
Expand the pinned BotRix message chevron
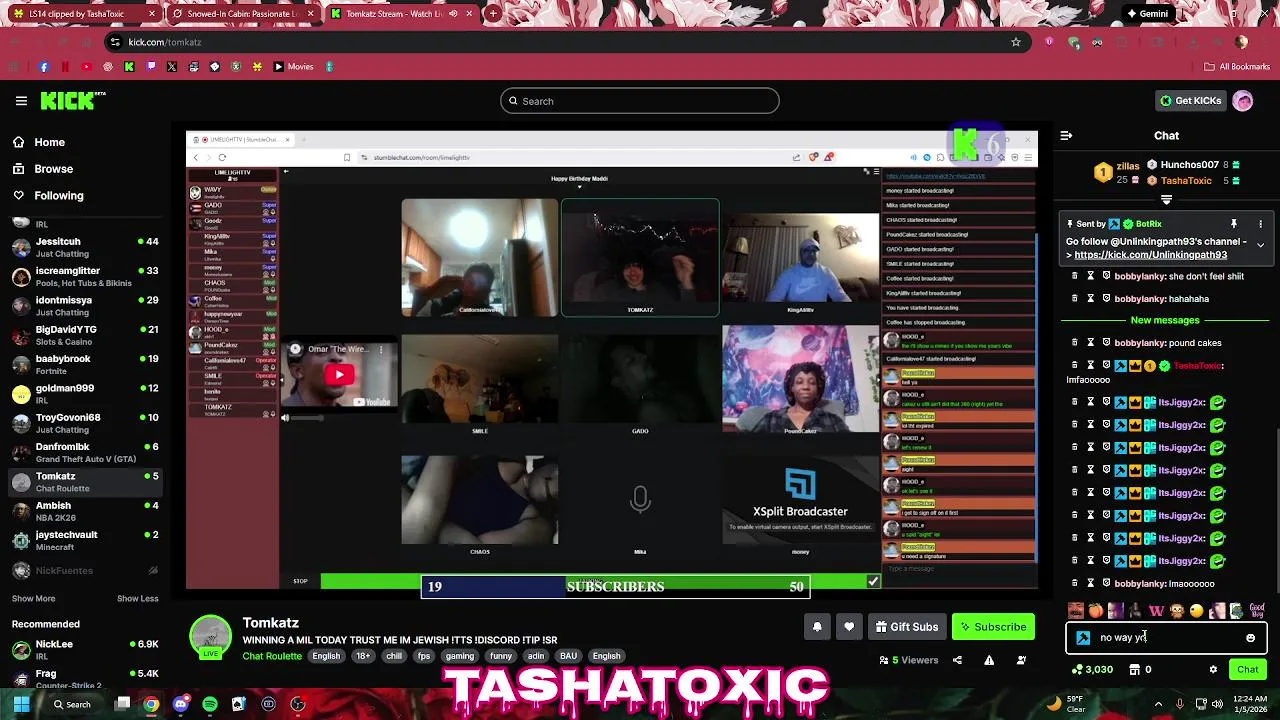(x=1260, y=245)
